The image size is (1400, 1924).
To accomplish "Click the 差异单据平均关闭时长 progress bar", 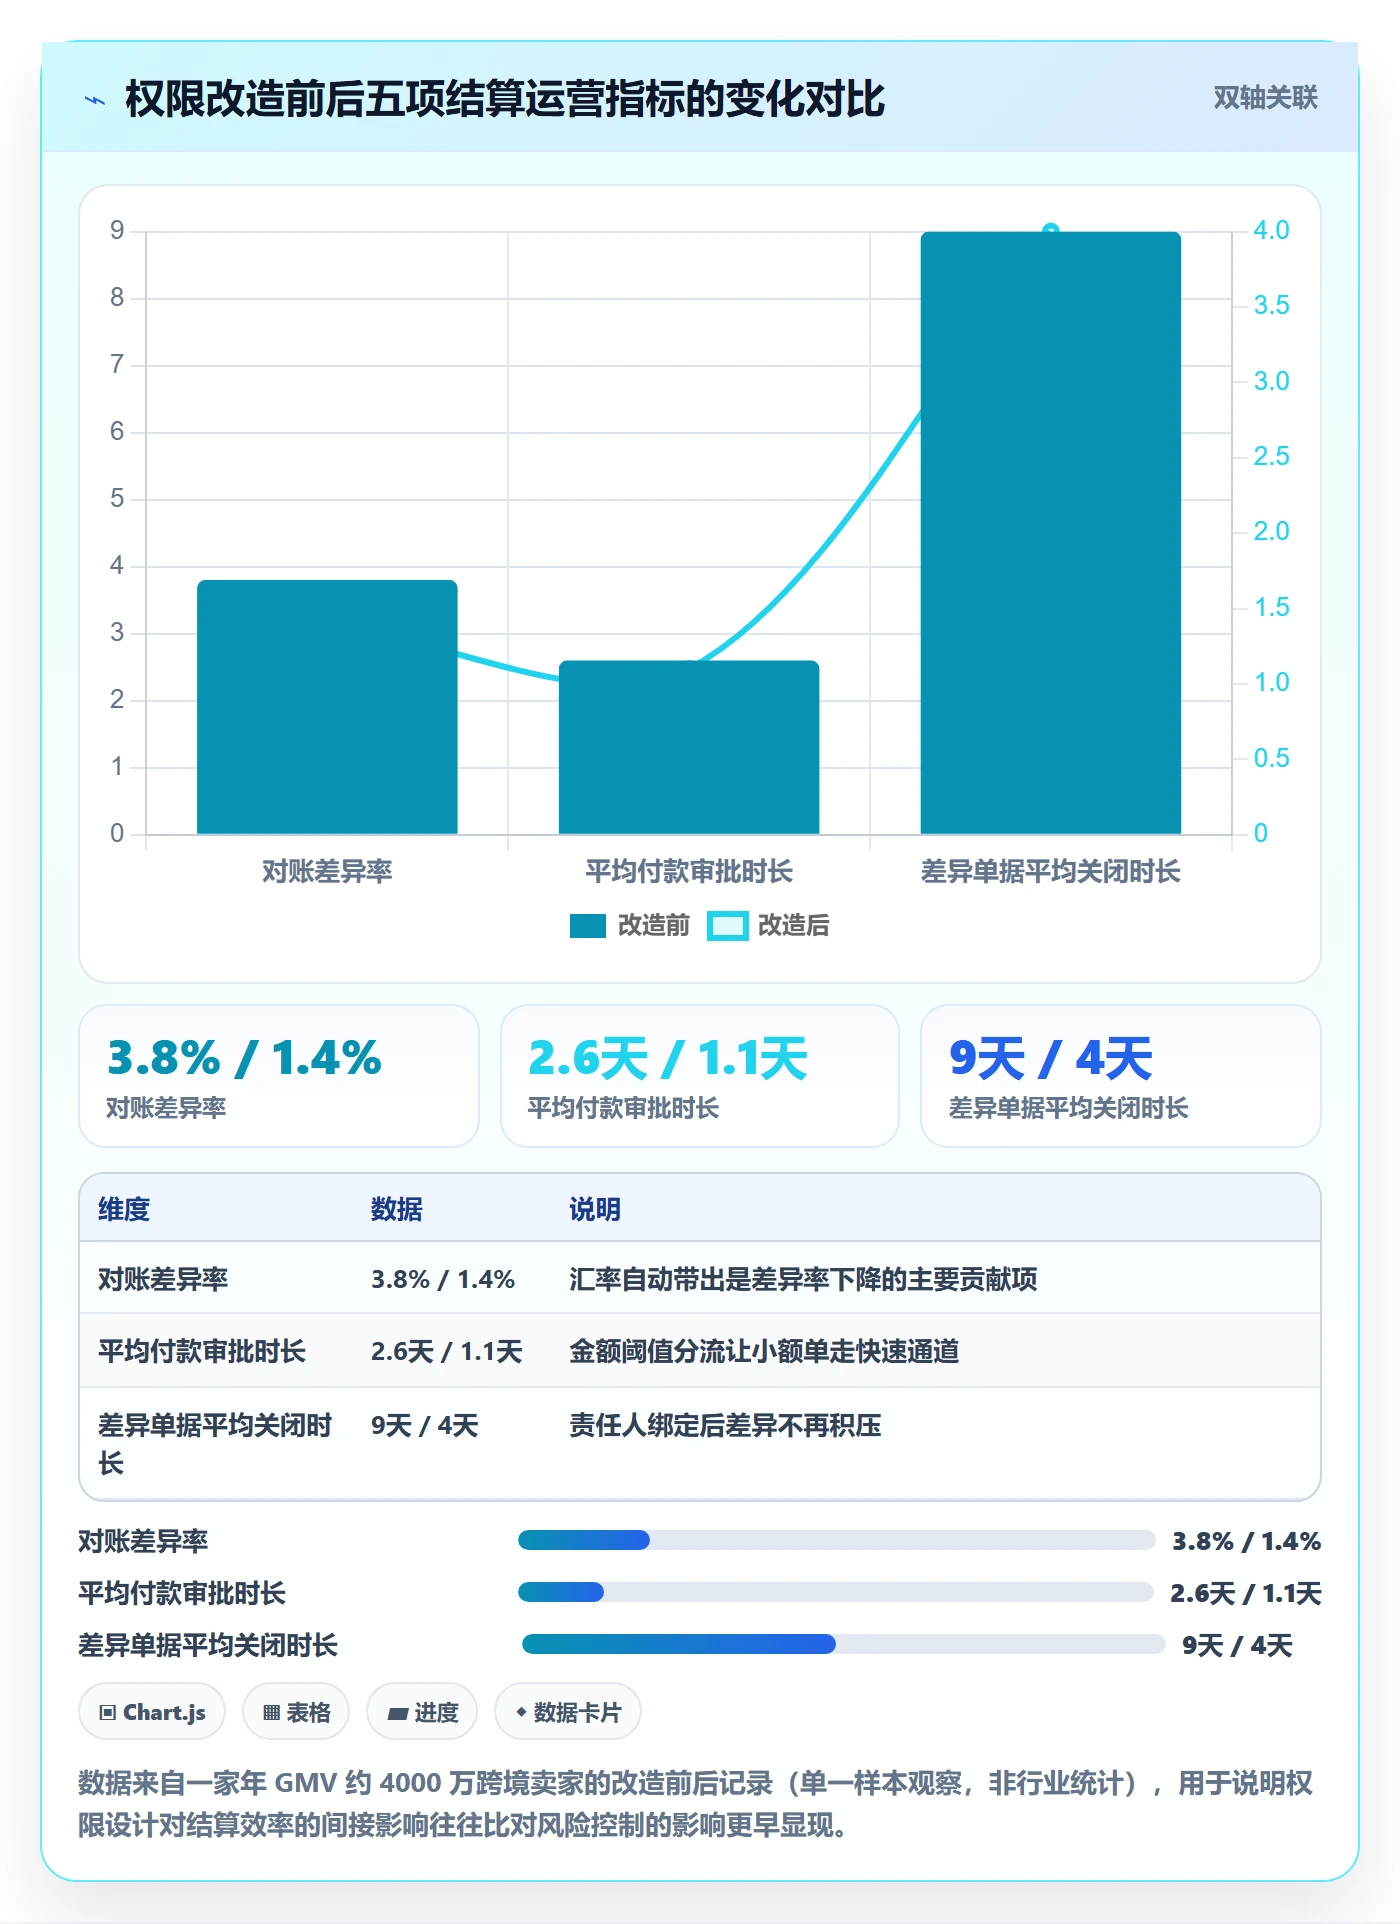I will click(x=844, y=1644).
